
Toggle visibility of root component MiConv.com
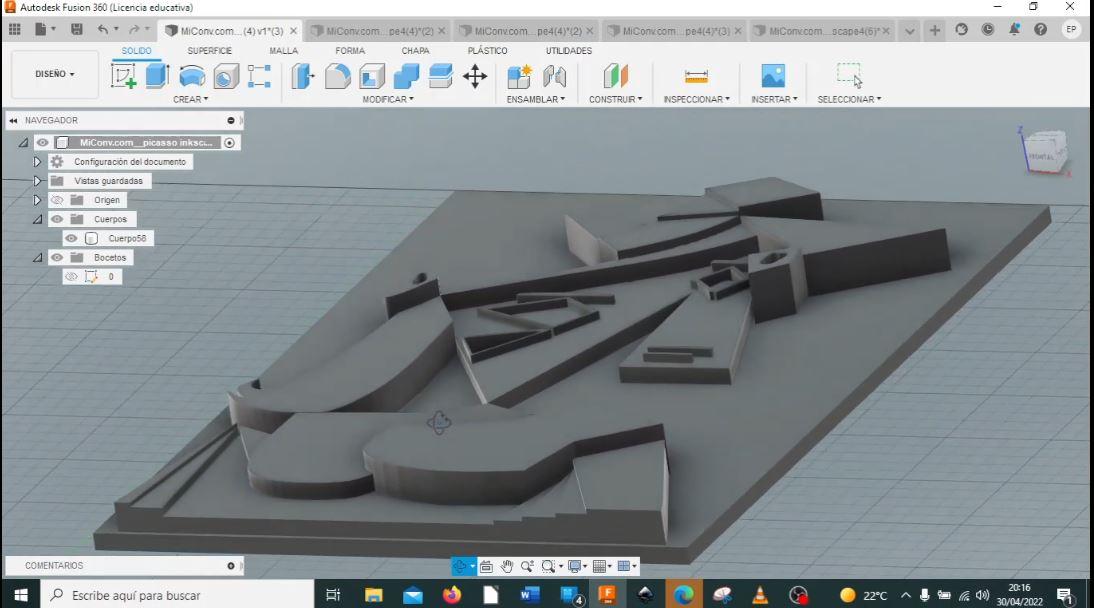[43, 142]
